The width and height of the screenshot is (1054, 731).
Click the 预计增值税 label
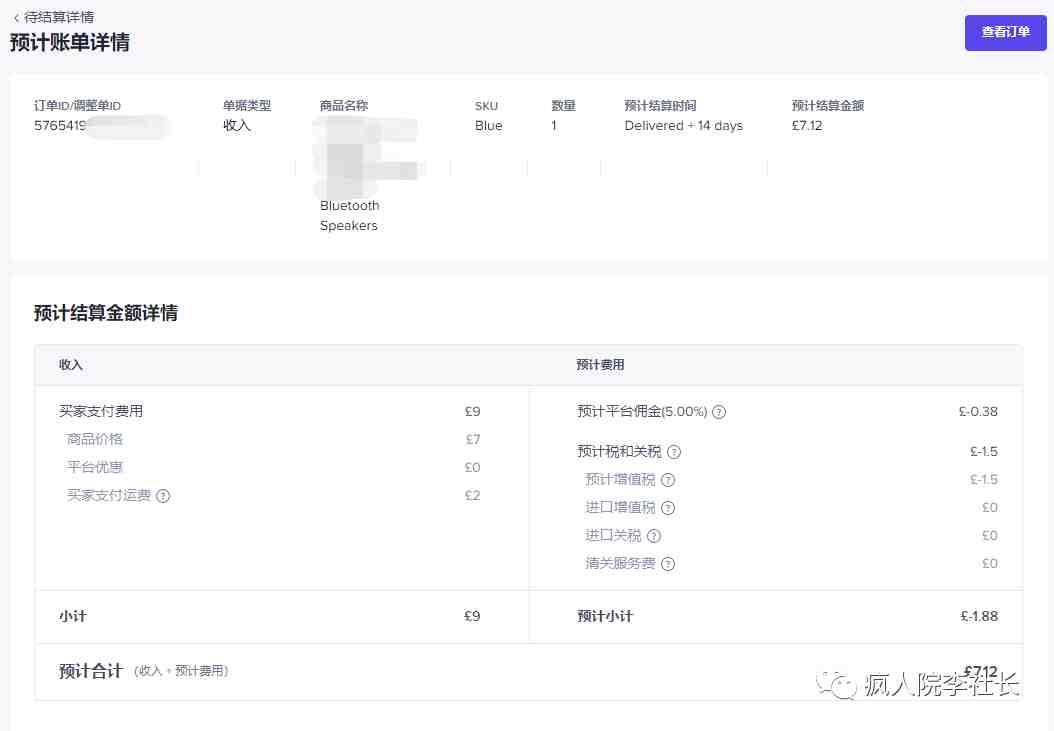(620, 479)
